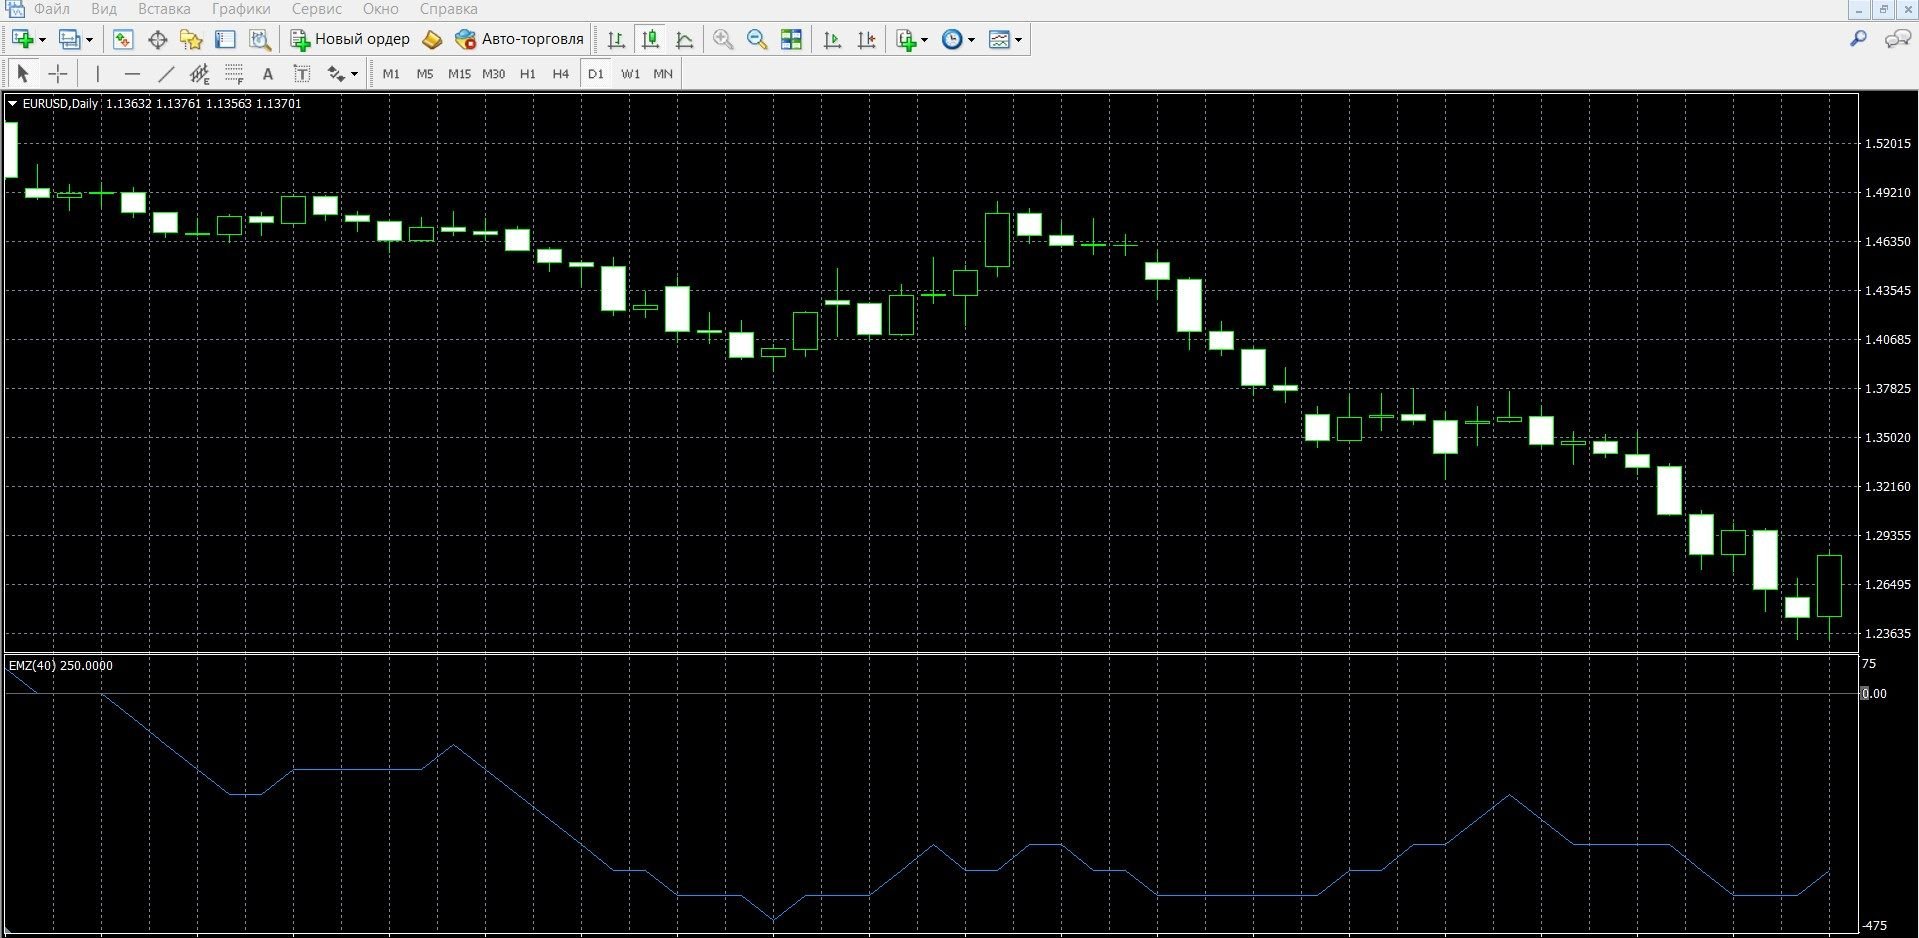
Task: Open the Market Watch window icon
Action: [x=123, y=39]
